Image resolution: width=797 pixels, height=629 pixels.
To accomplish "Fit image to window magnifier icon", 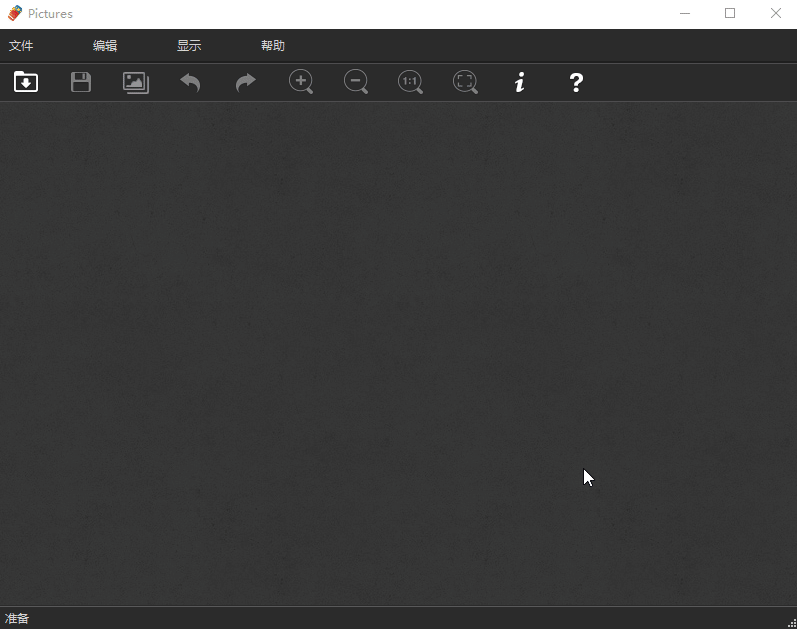I will (465, 82).
